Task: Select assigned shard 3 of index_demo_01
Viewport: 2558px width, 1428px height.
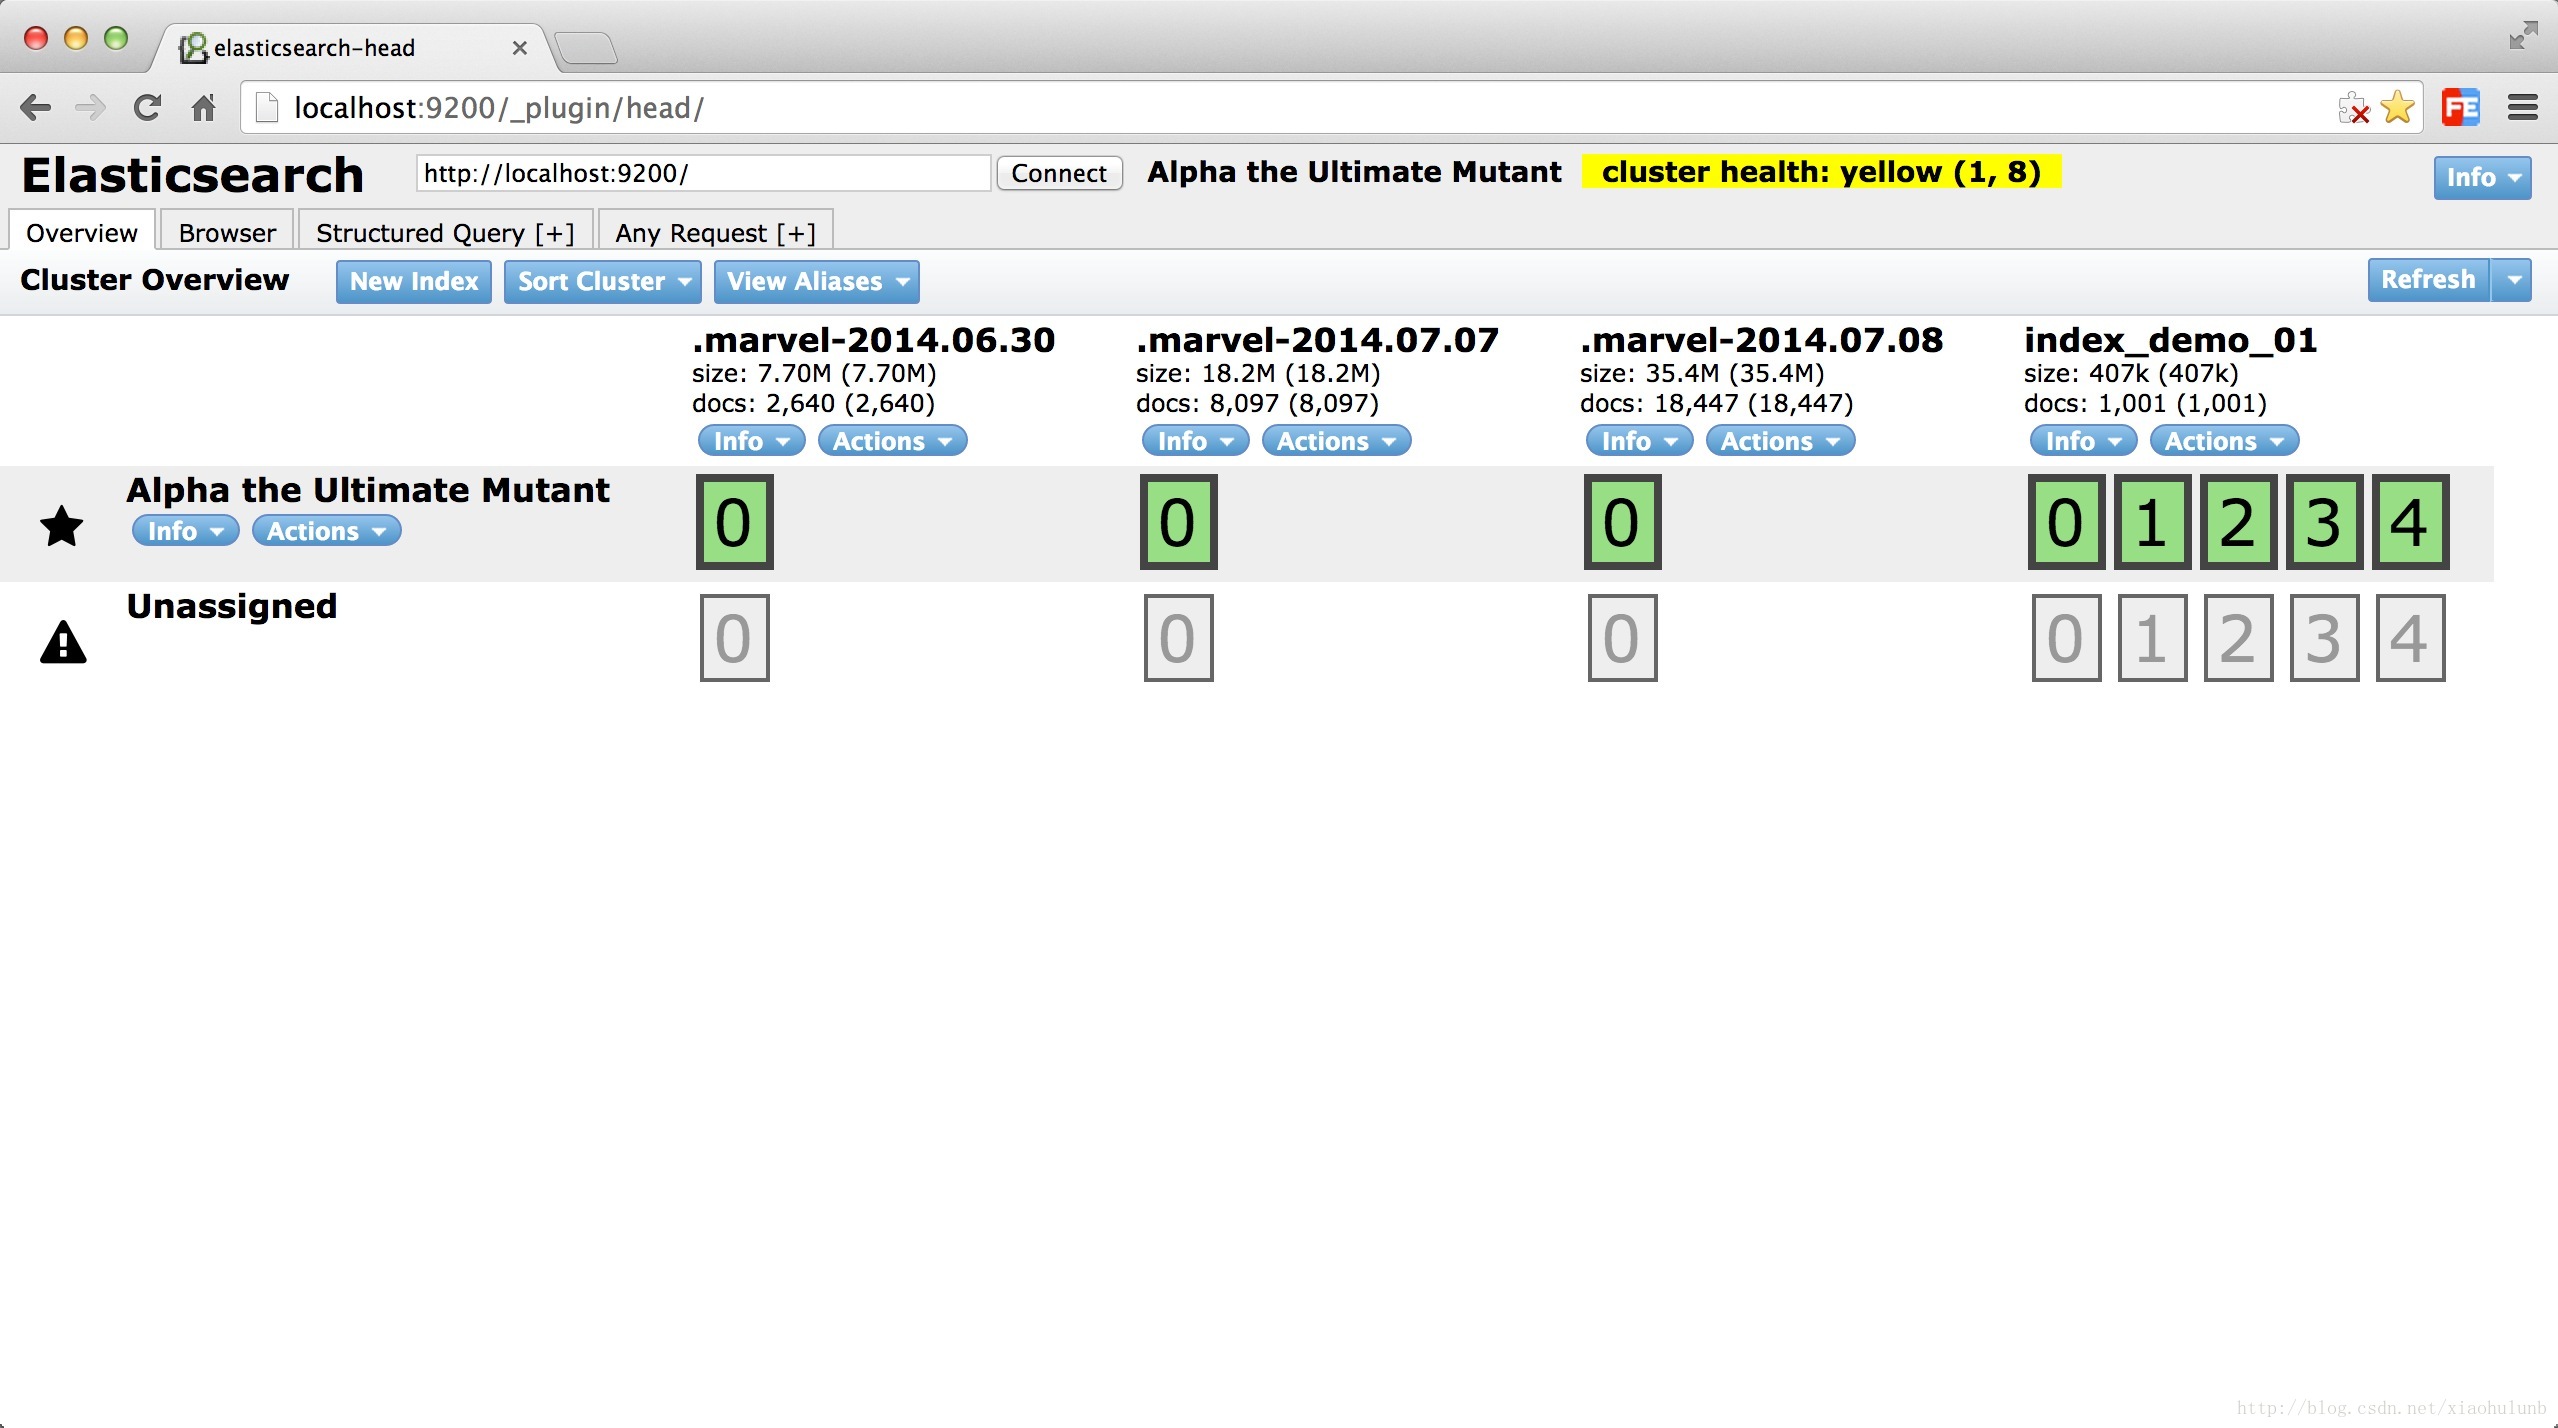Action: click(x=2324, y=522)
